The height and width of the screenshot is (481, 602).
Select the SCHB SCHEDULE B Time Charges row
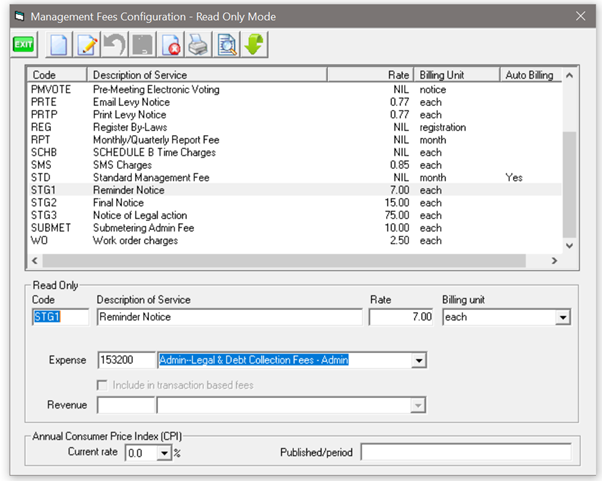[x=295, y=152]
